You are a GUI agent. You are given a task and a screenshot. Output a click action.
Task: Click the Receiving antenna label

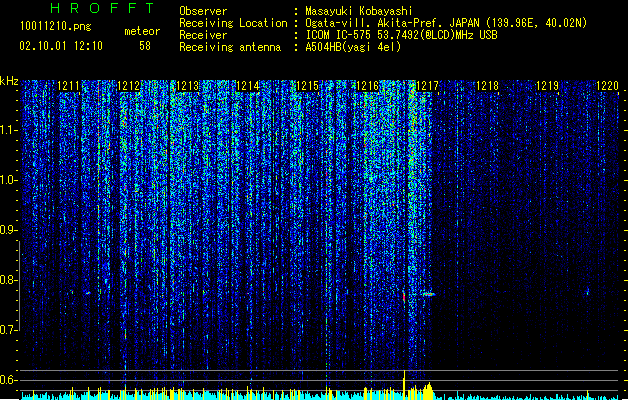(x=230, y=47)
